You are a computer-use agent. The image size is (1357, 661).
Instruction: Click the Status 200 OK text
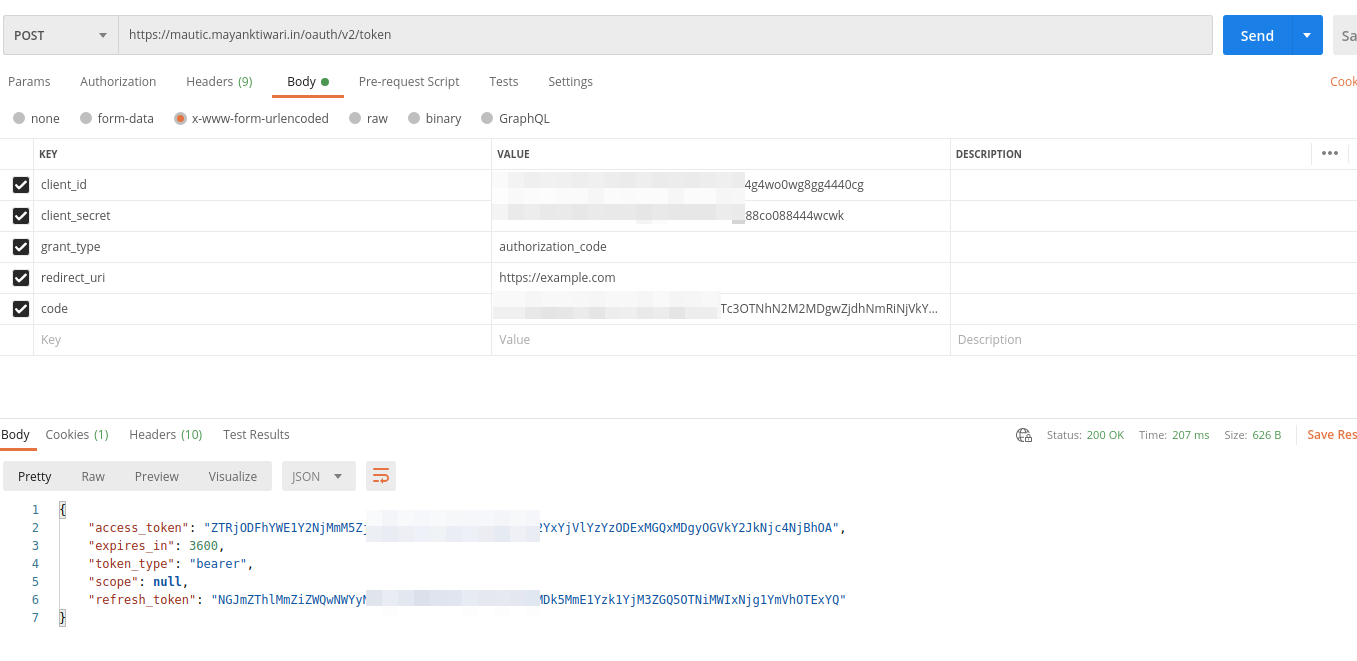[x=1085, y=435]
